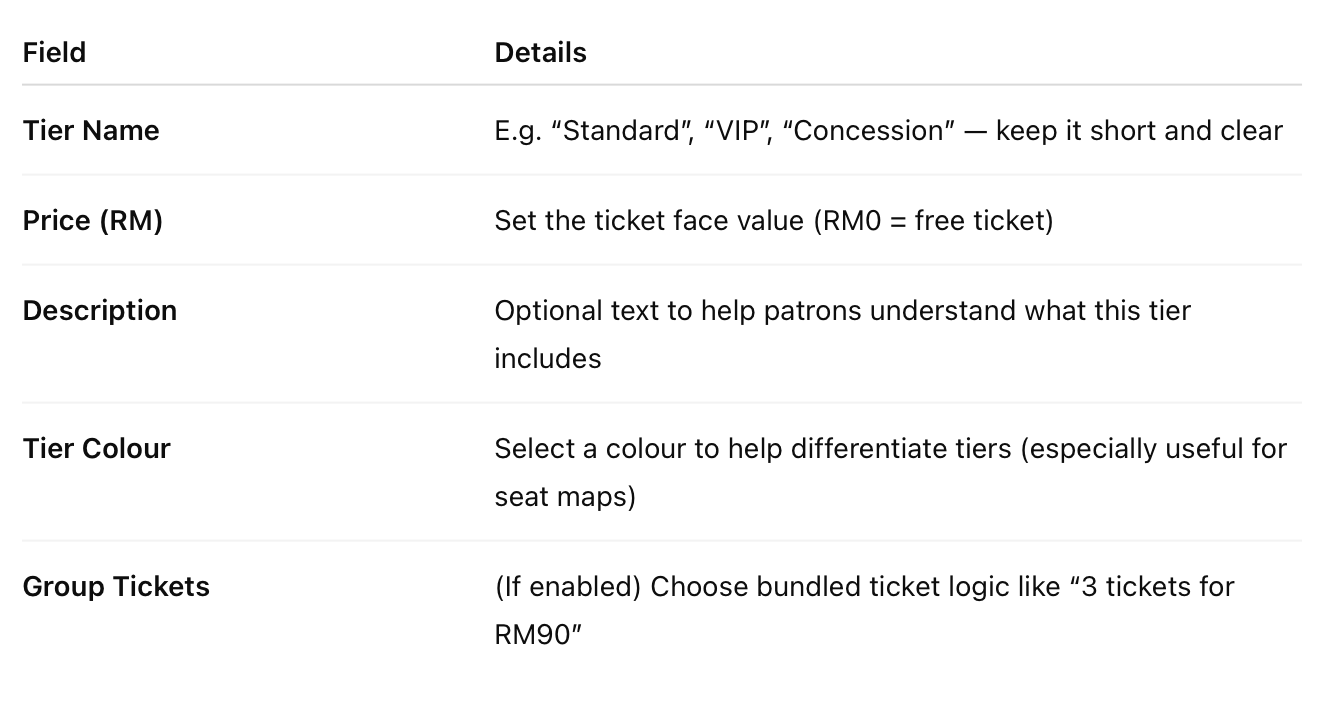Click the "(If enabled)" text in Group Tickets
This screenshot has width=1326, height=706.
[x=567, y=586]
